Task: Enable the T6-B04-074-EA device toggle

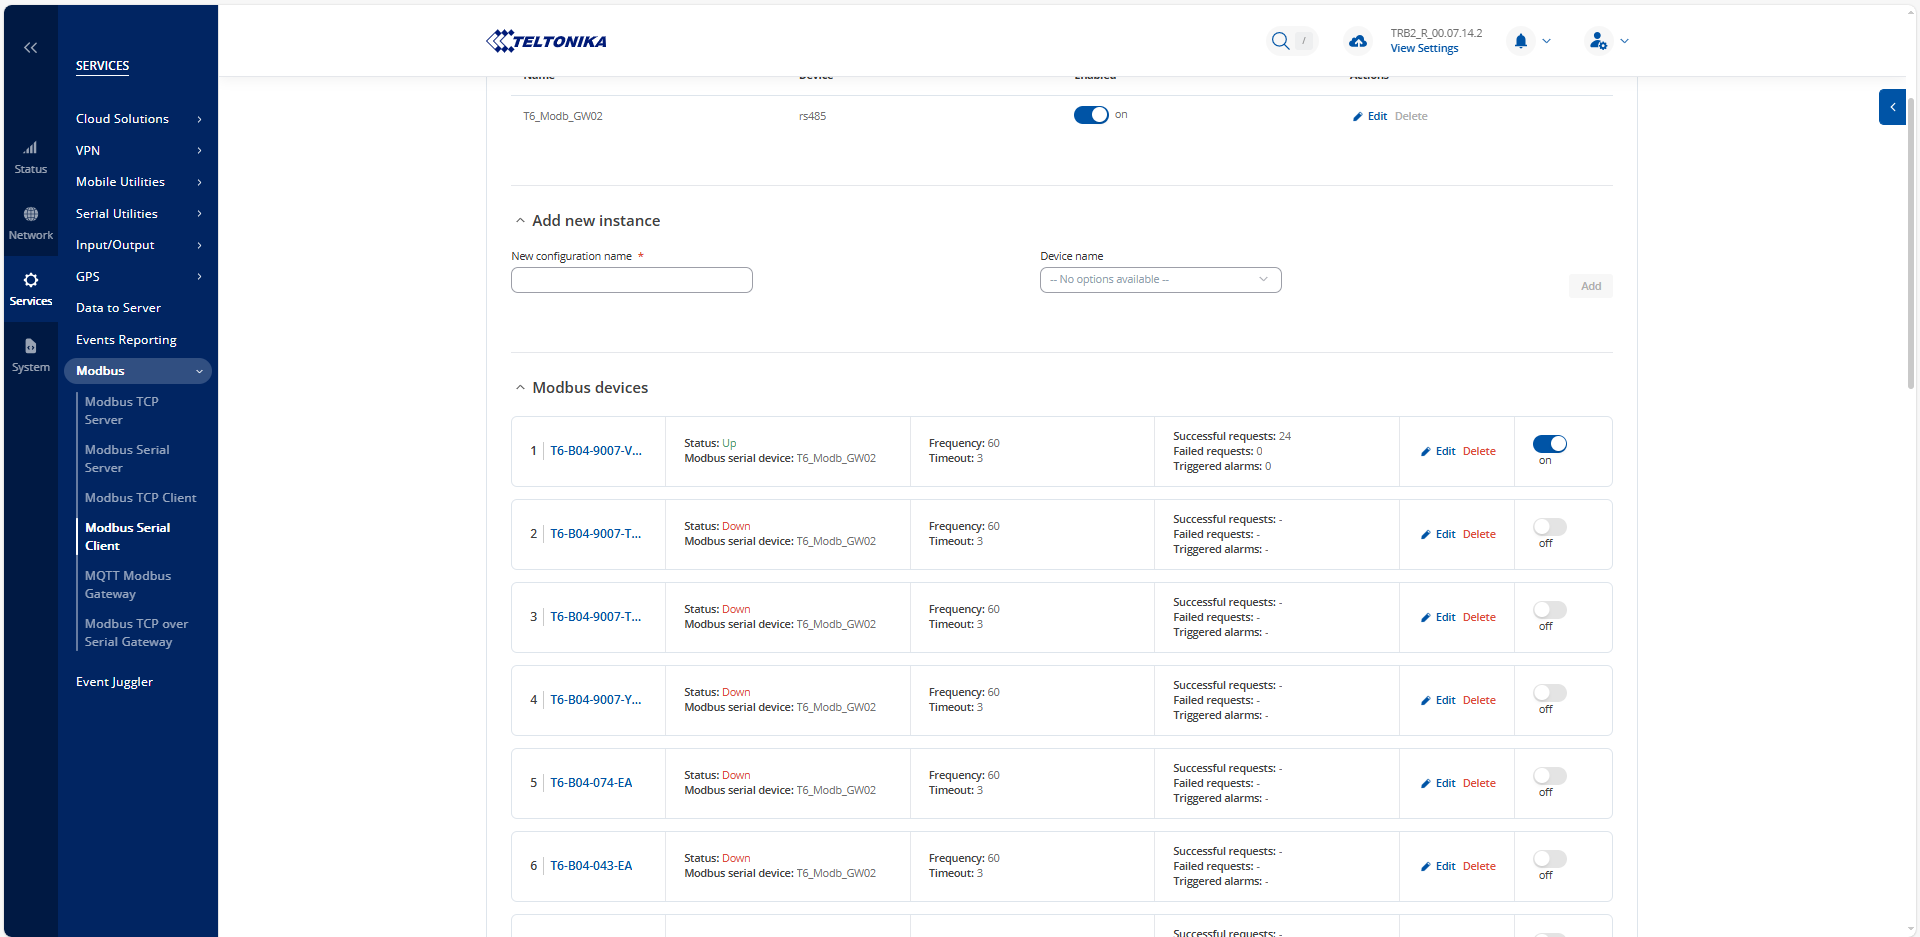Action: click(x=1549, y=776)
